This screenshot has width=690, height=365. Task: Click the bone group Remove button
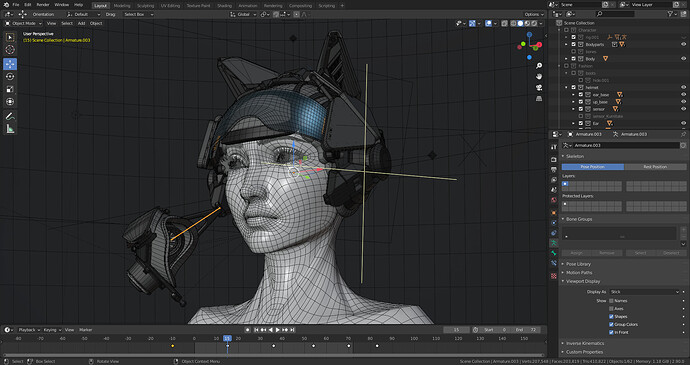pyautogui.click(x=607, y=253)
